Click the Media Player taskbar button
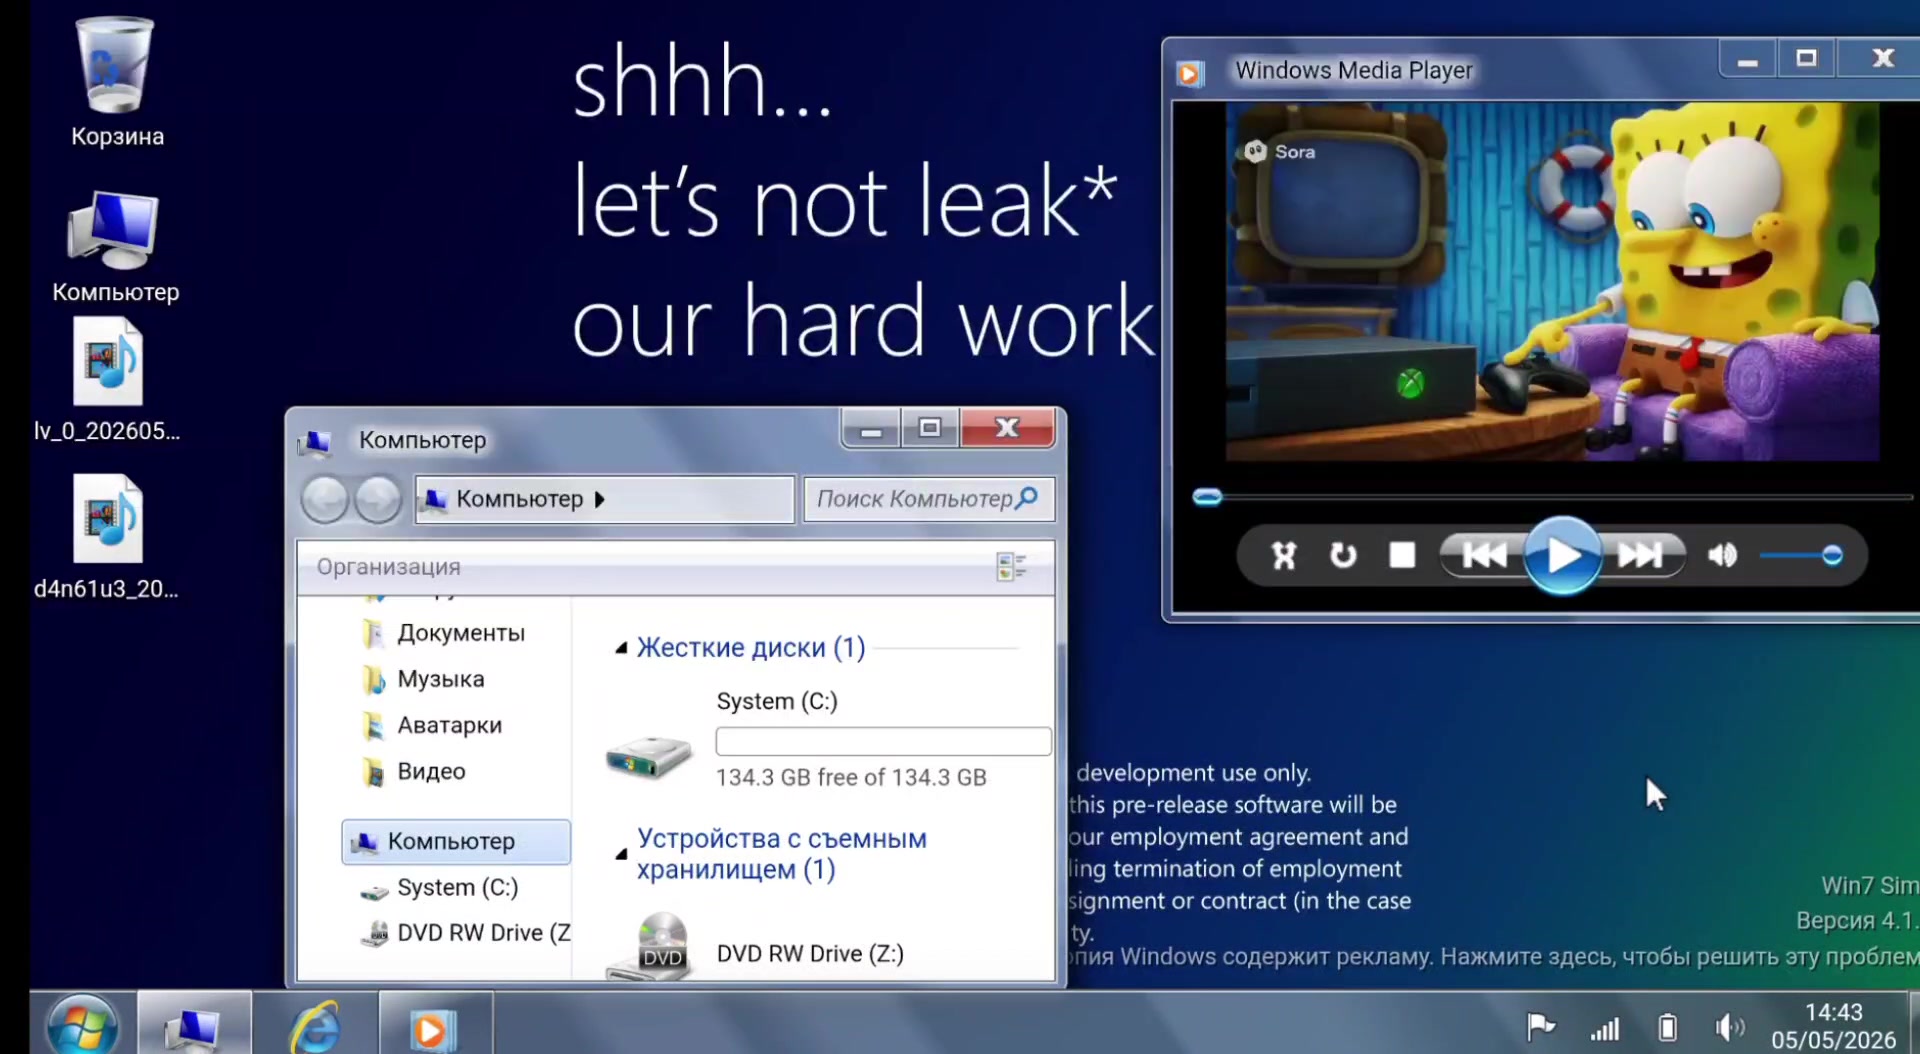 (x=434, y=1023)
